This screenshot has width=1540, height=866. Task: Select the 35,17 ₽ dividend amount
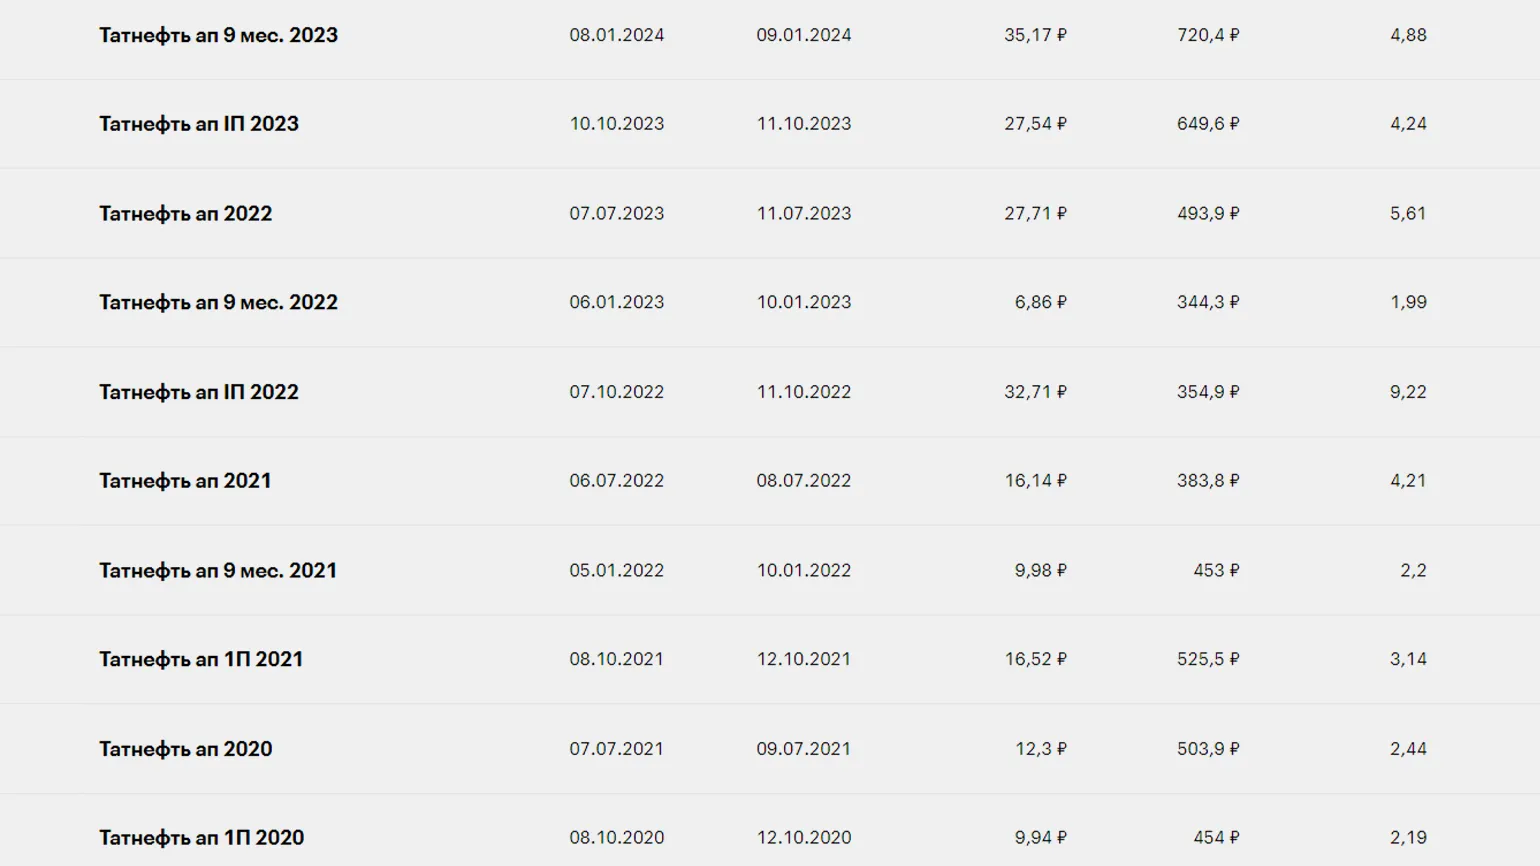(x=1035, y=35)
